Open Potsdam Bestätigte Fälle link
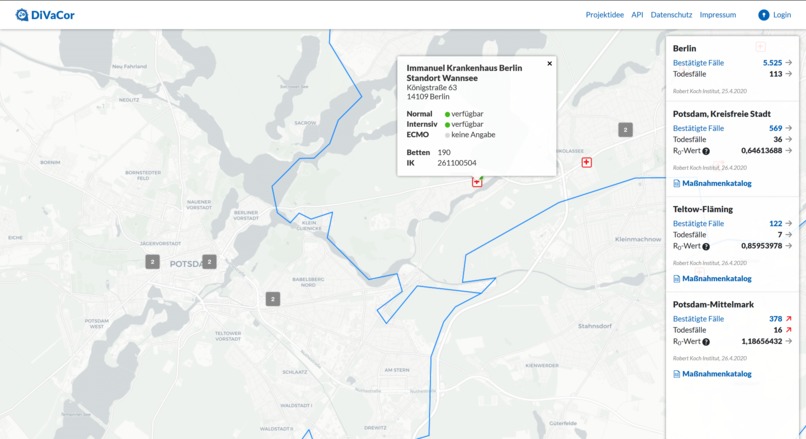The width and height of the screenshot is (806, 439). pos(698,128)
